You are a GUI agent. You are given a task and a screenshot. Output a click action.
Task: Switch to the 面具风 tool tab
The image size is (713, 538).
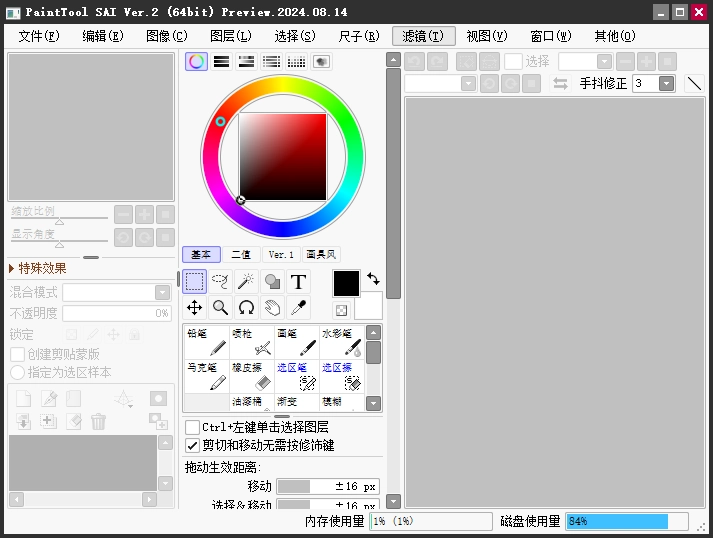(x=321, y=255)
